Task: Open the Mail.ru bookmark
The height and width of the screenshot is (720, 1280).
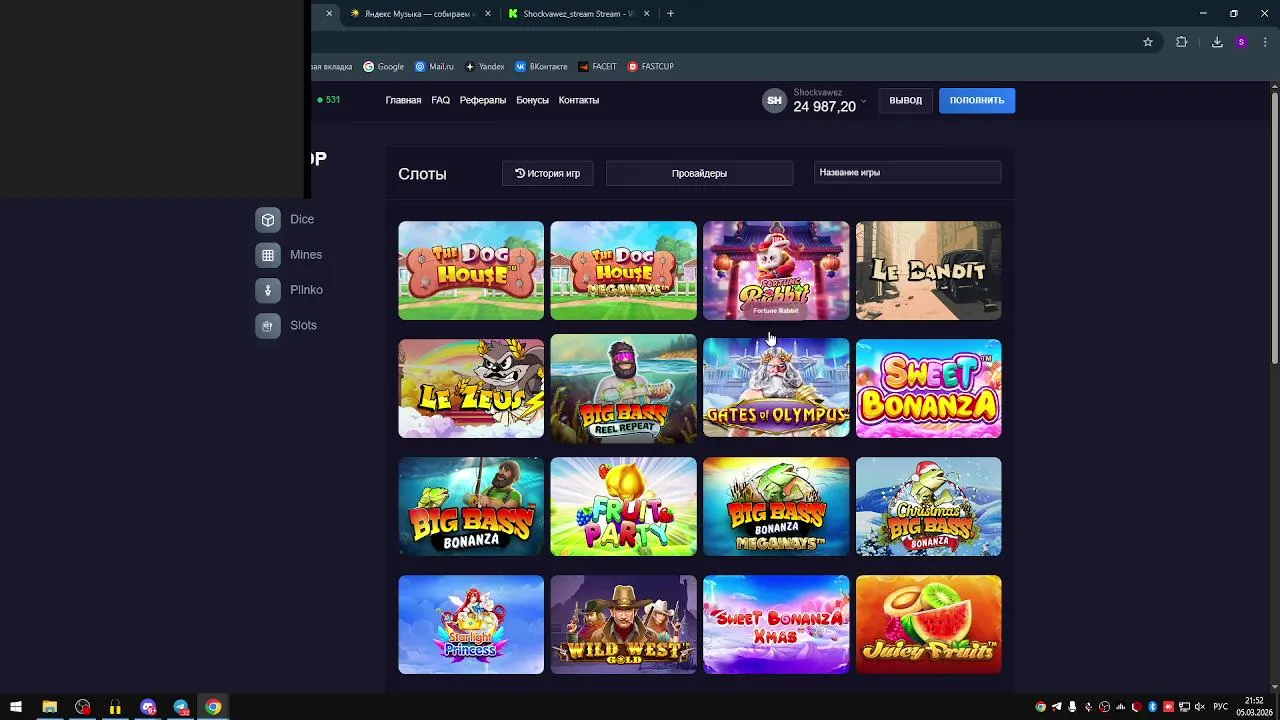Action: [434, 67]
